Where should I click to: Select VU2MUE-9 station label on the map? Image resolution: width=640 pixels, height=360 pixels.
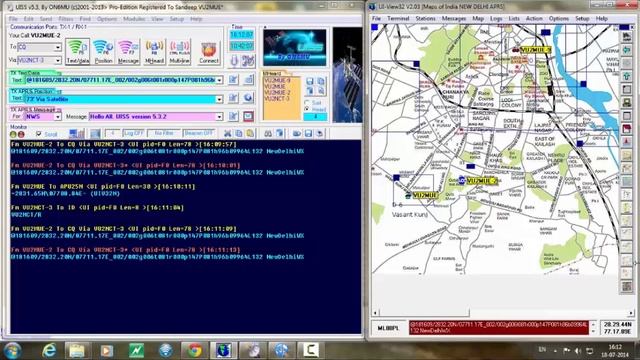536,50
